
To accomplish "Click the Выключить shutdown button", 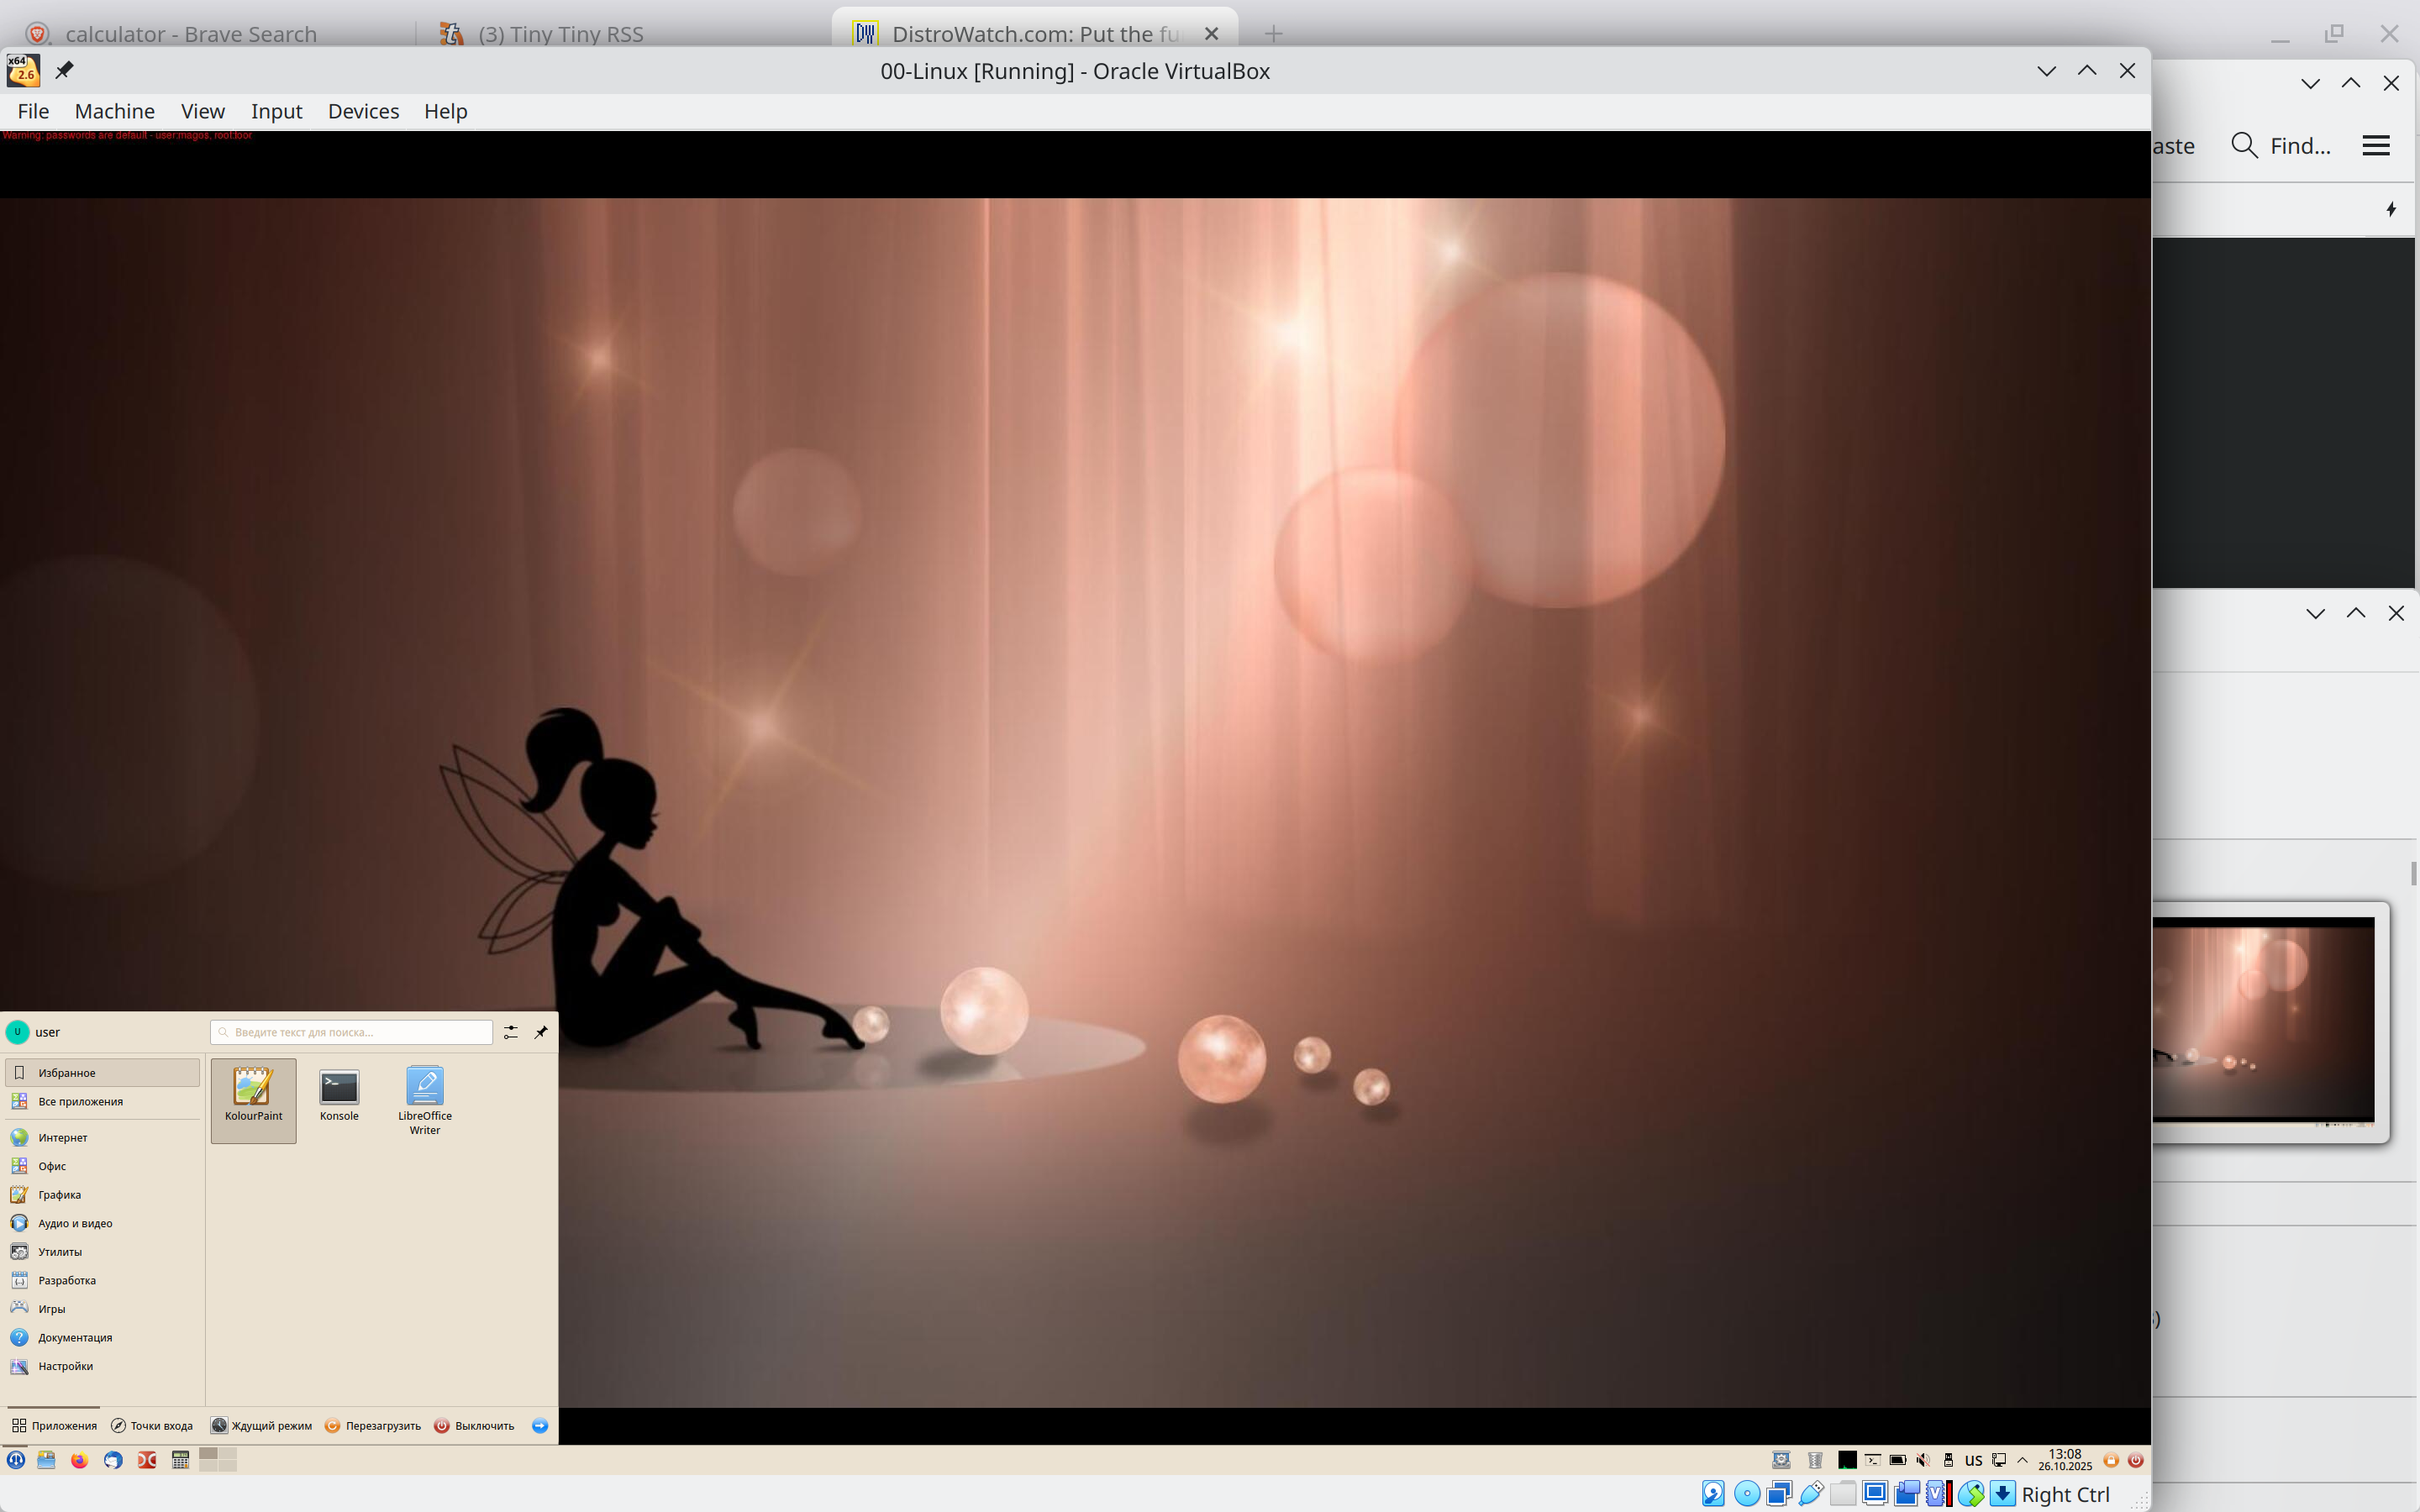I will click(475, 1425).
